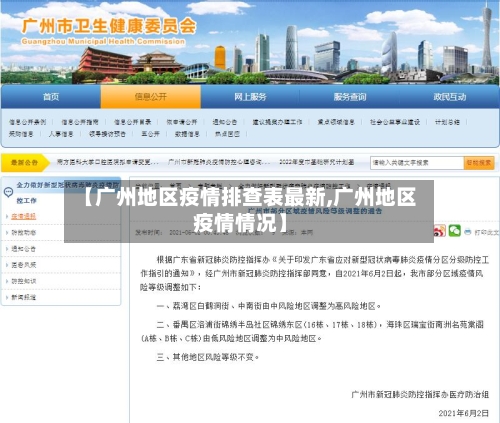Click the 依申请公开 sub-navigation link
Screen dimensions: 500x423
pos(182,122)
